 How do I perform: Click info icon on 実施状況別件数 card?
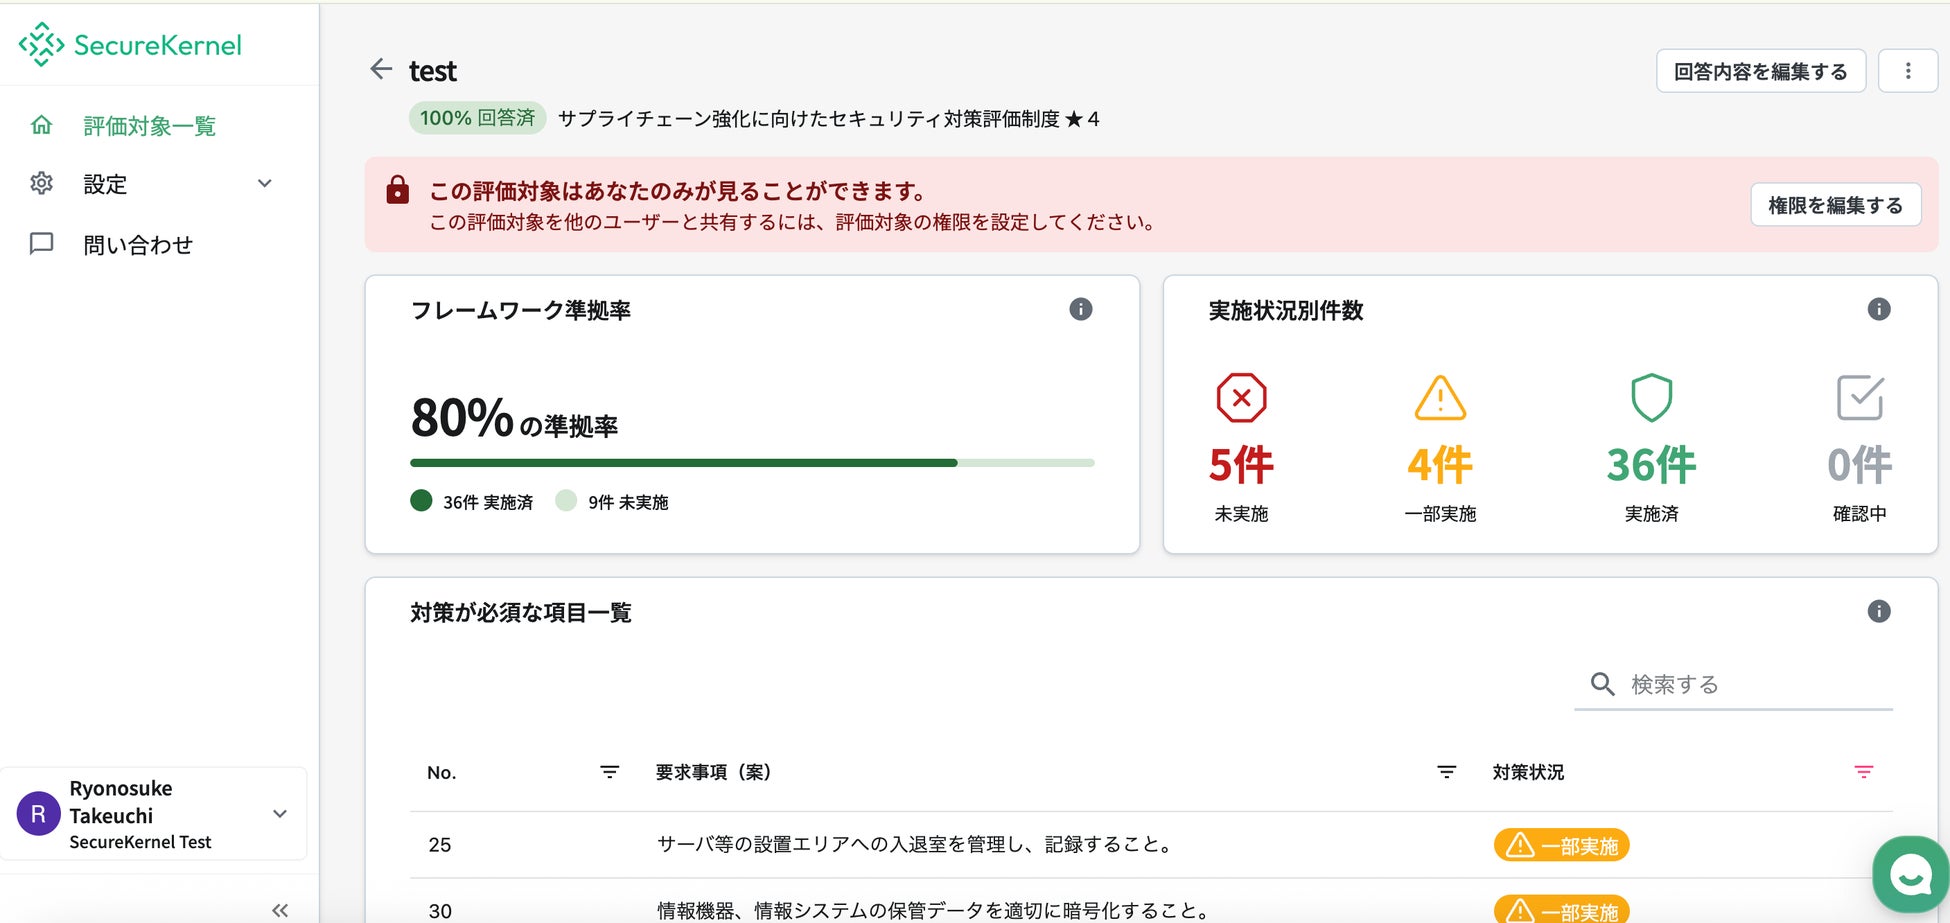[1878, 309]
